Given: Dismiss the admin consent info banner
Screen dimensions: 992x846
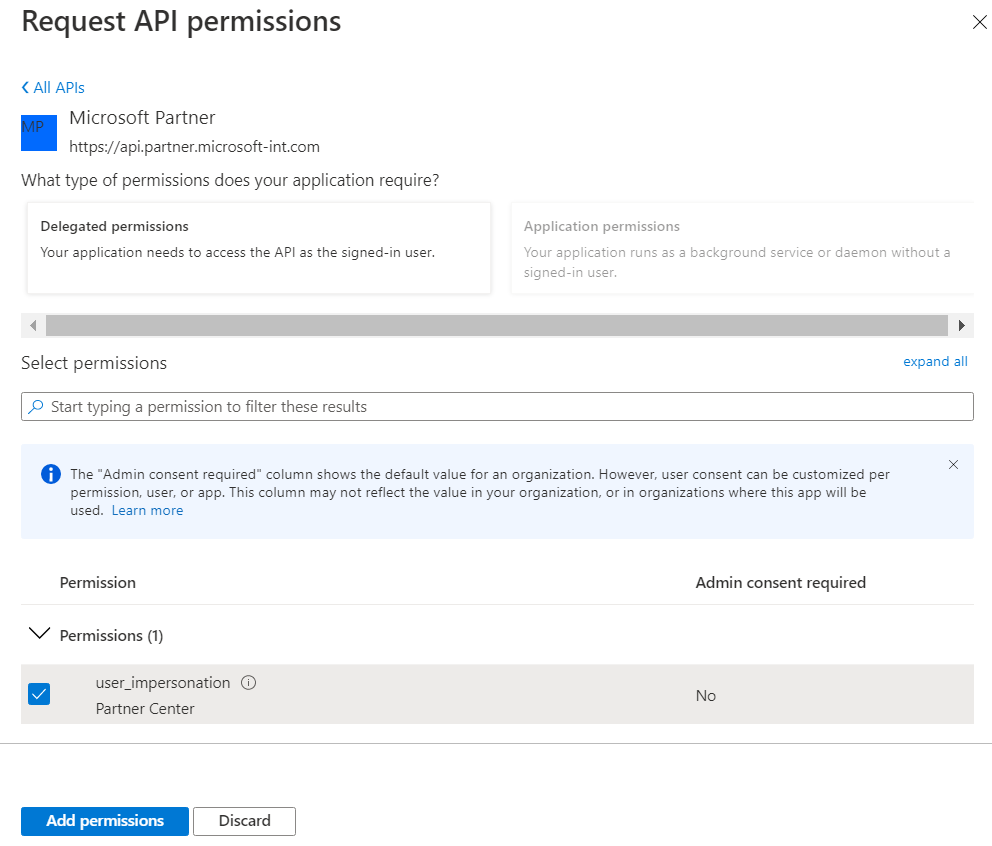Looking at the screenshot, I should (x=953, y=464).
